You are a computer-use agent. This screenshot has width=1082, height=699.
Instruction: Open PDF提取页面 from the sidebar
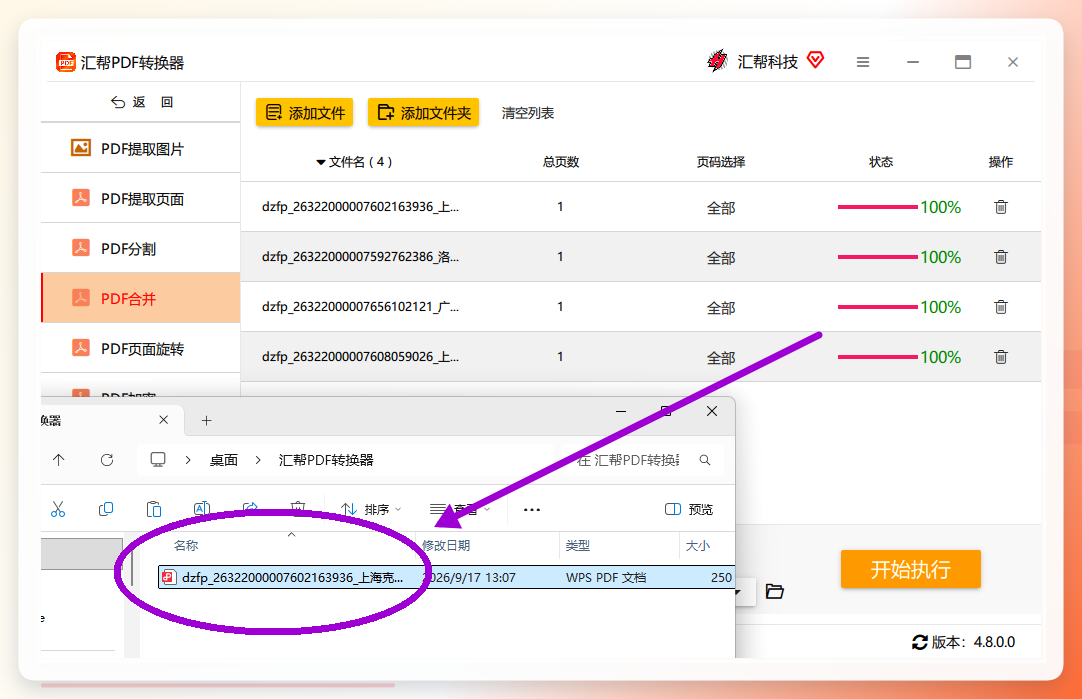pos(141,199)
